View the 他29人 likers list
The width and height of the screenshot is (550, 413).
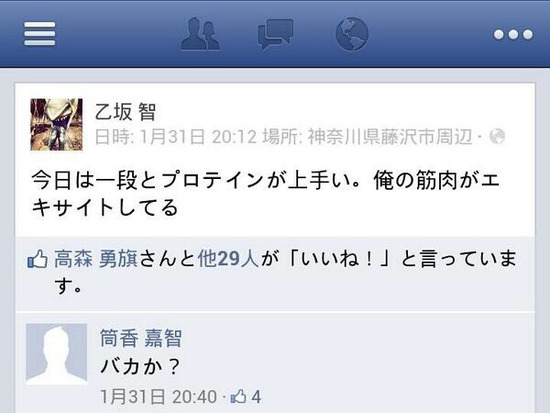tap(228, 259)
